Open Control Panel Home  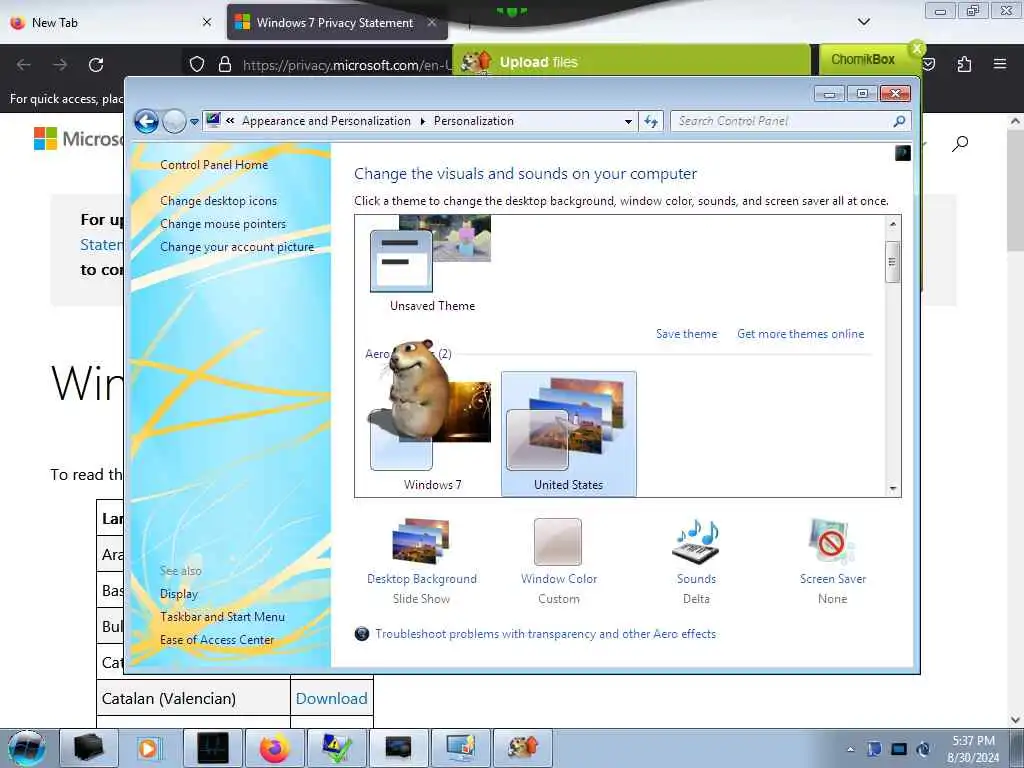point(214,165)
